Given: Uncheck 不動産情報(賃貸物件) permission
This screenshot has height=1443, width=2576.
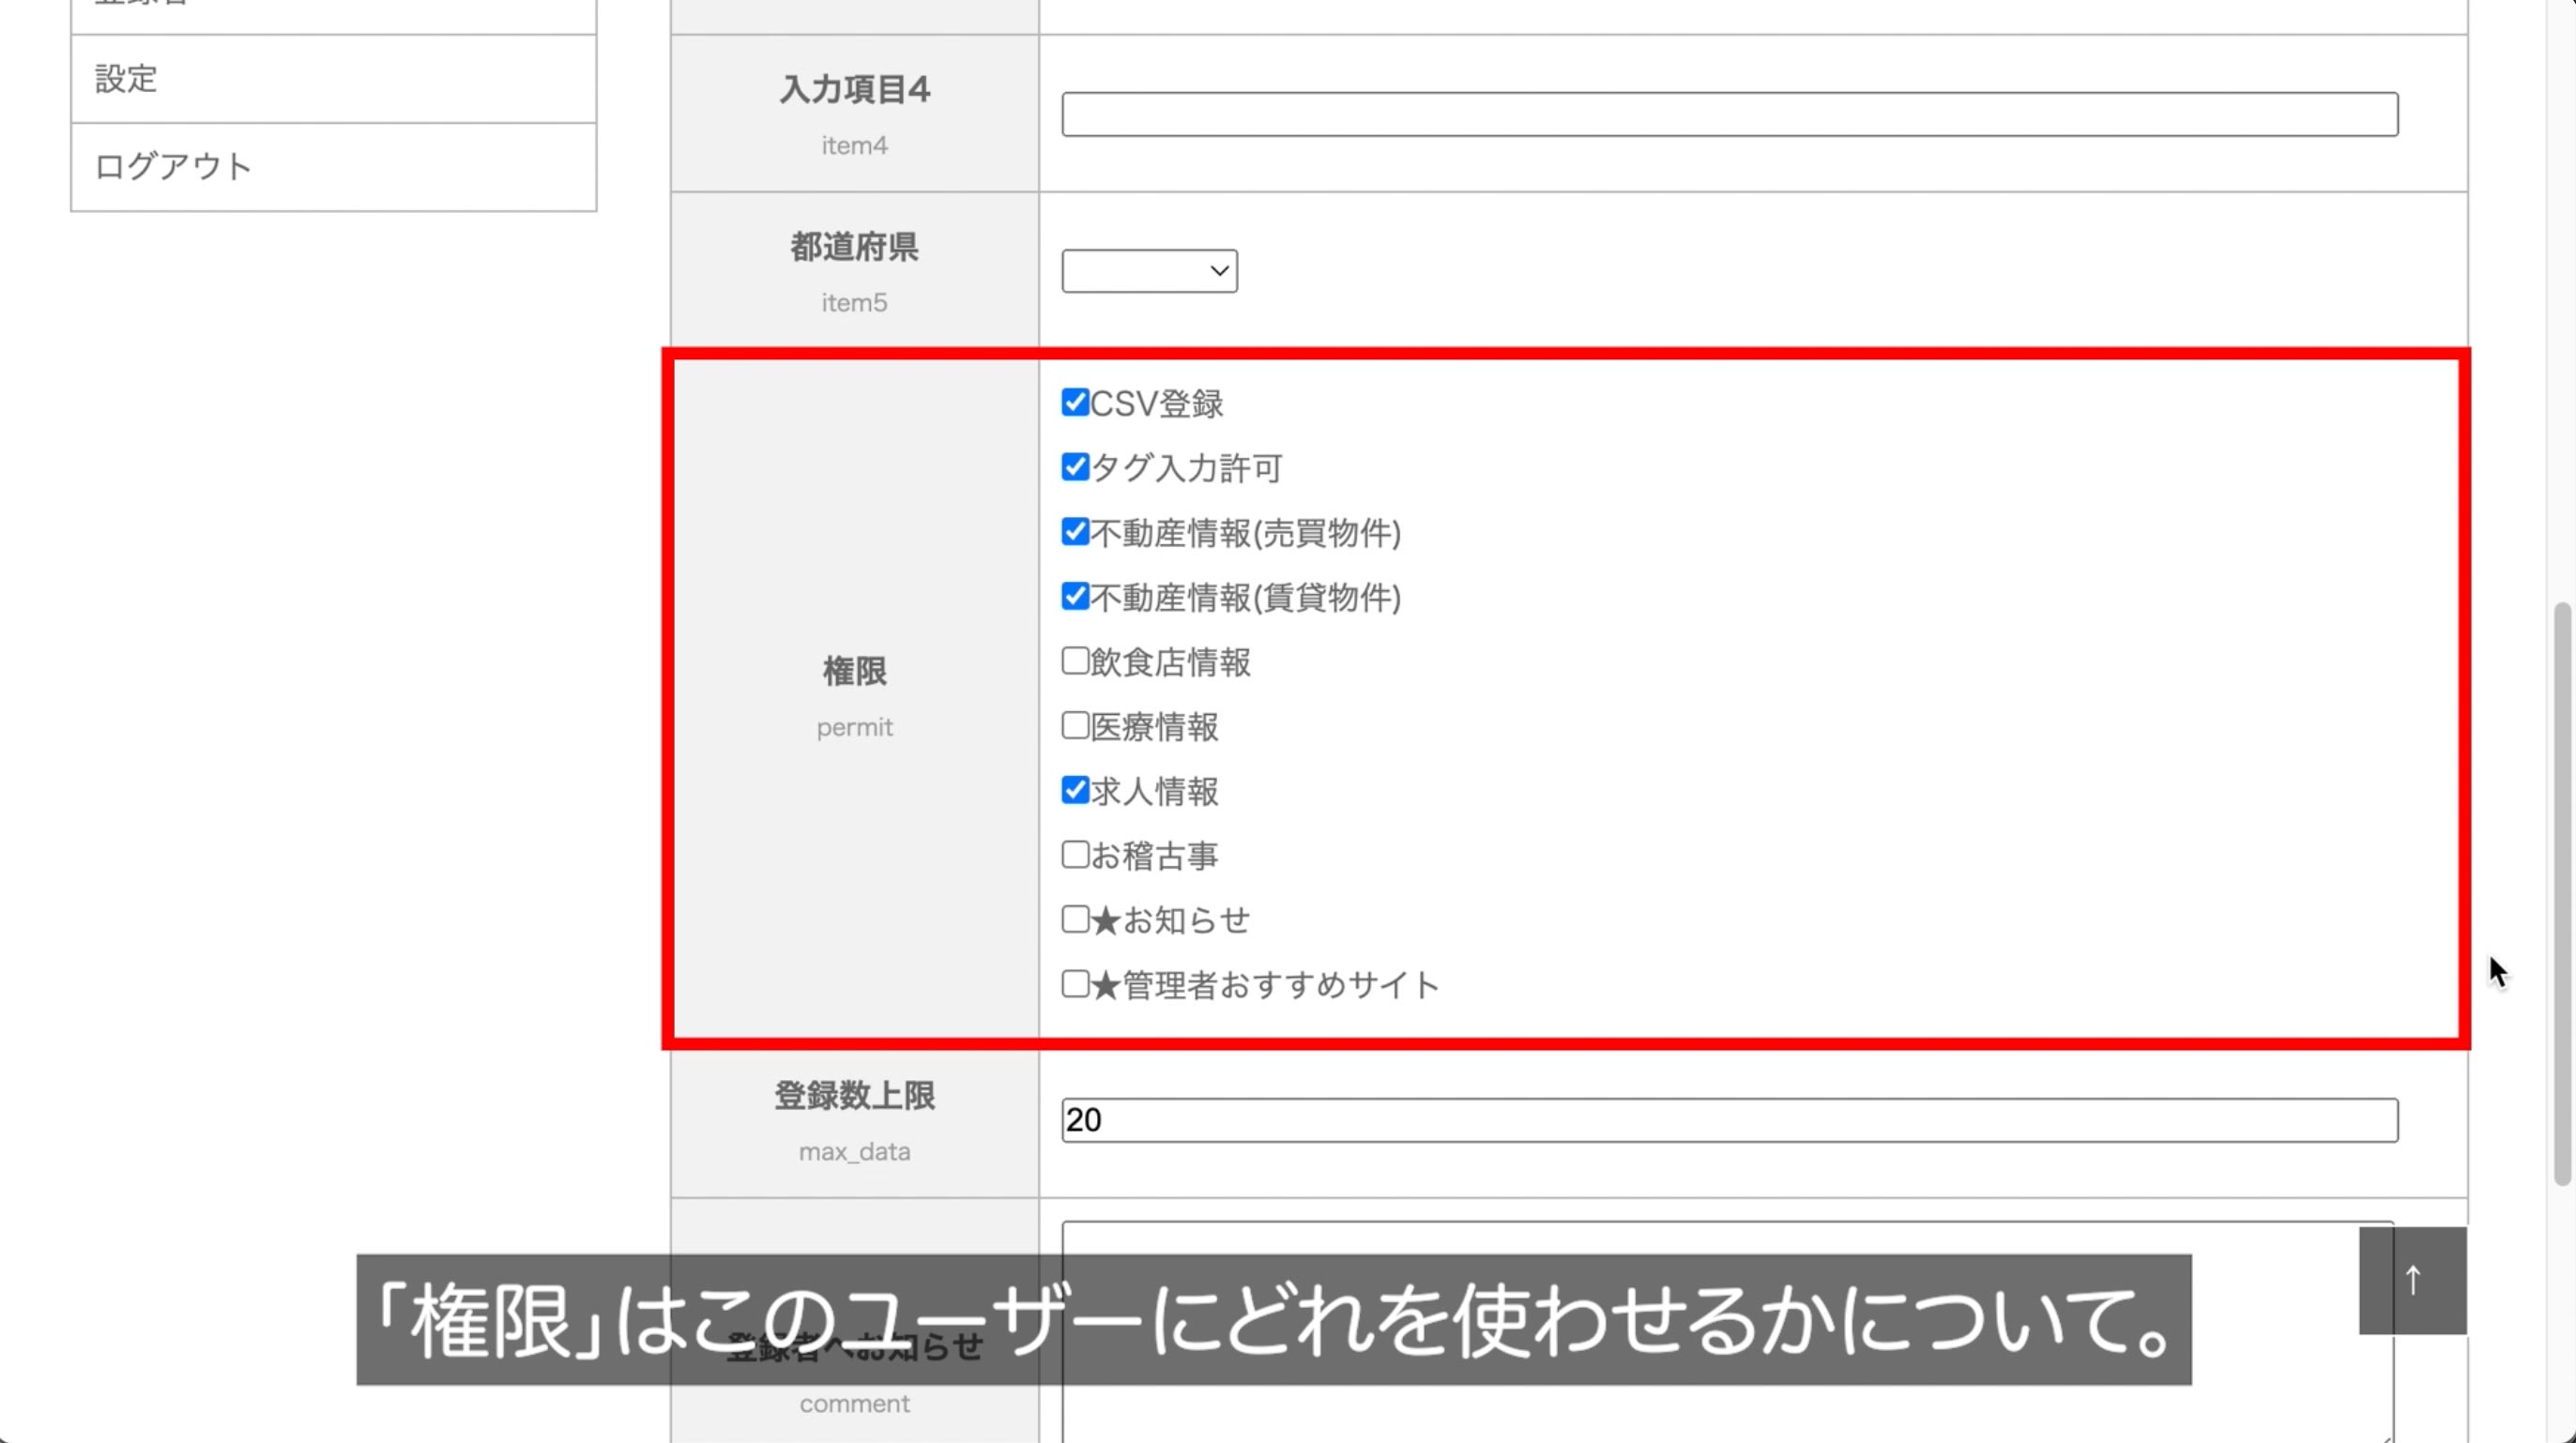Looking at the screenshot, I should pos(1075,596).
